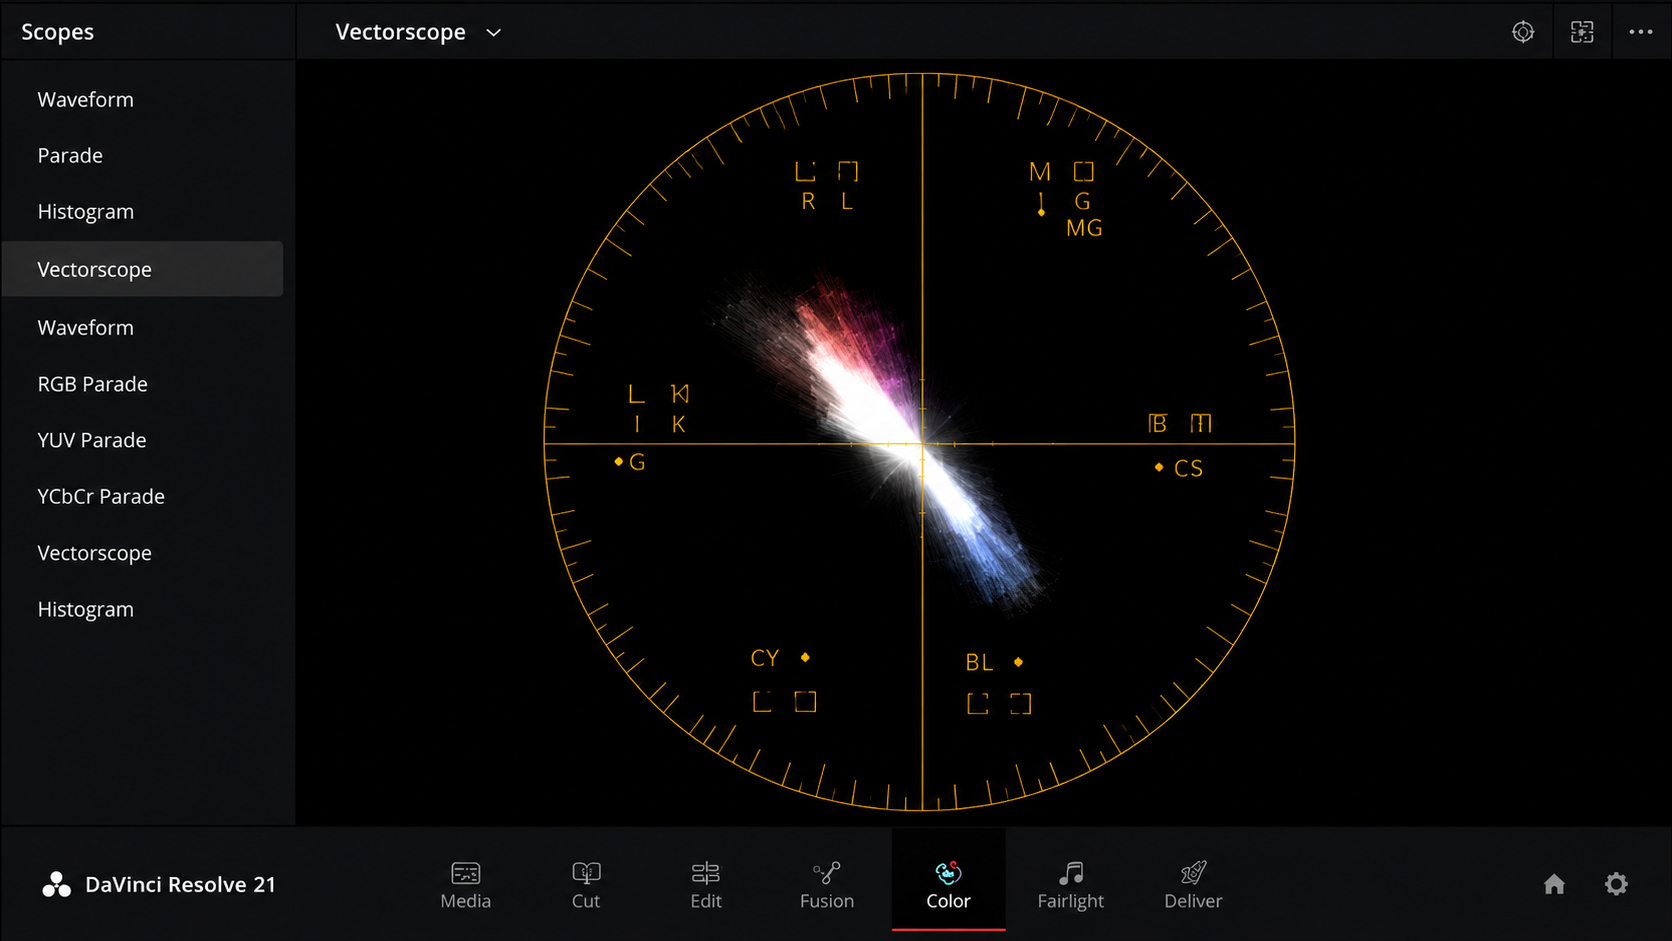Click the DaVinci Resolve 21 label
Image resolution: width=1672 pixels, height=941 pixels.
[180, 885]
